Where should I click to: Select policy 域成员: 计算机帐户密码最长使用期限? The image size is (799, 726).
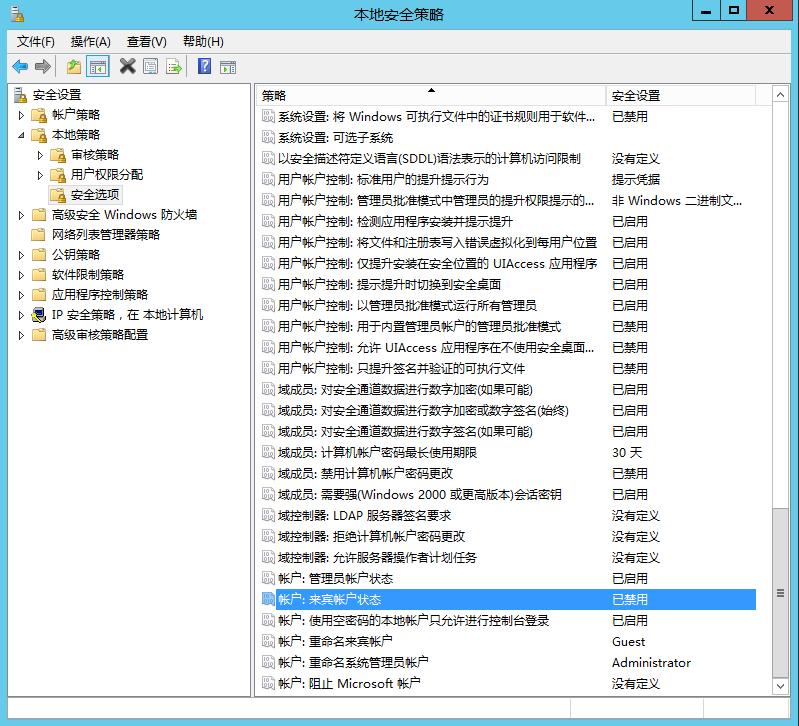[x=378, y=452]
